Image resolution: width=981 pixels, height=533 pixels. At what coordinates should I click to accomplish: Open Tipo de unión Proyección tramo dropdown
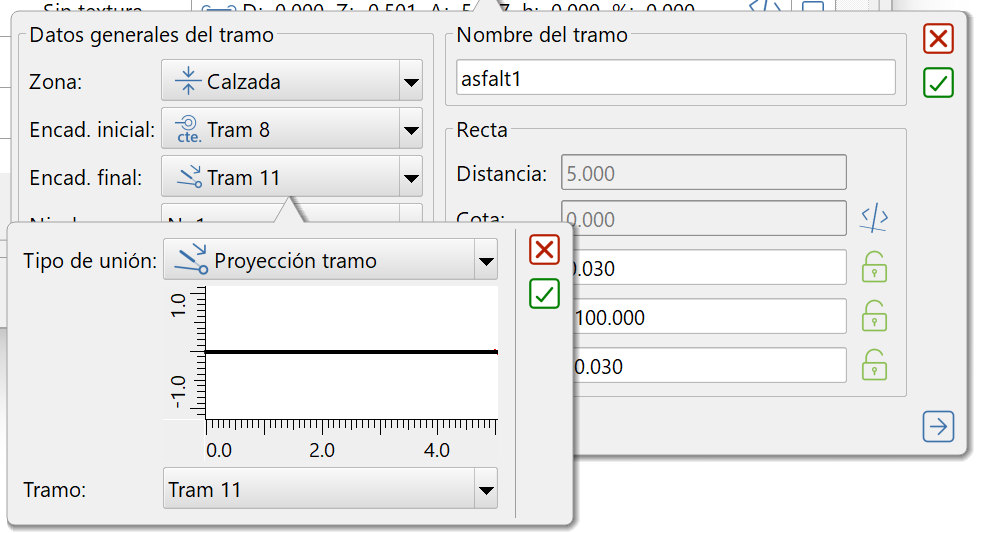[x=485, y=262]
